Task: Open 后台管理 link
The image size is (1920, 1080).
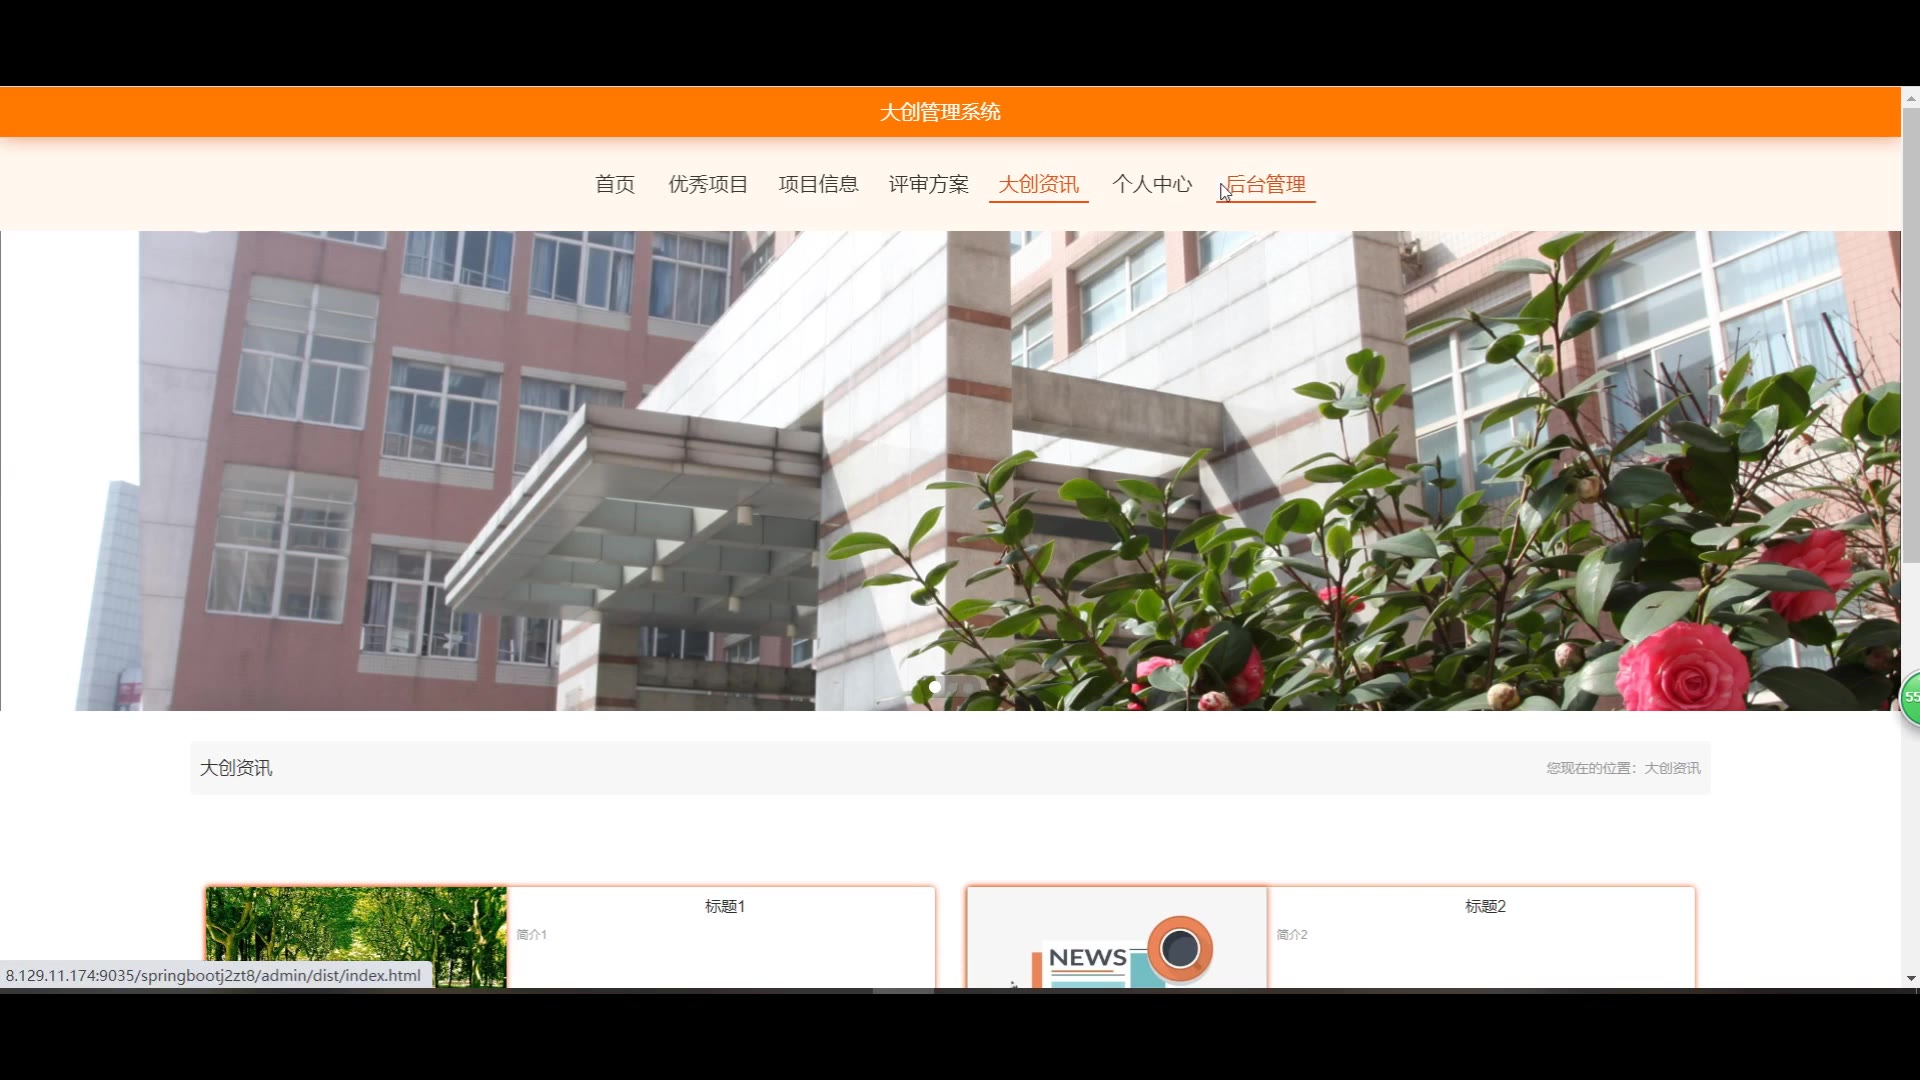Action: (x=1266, y=185)
